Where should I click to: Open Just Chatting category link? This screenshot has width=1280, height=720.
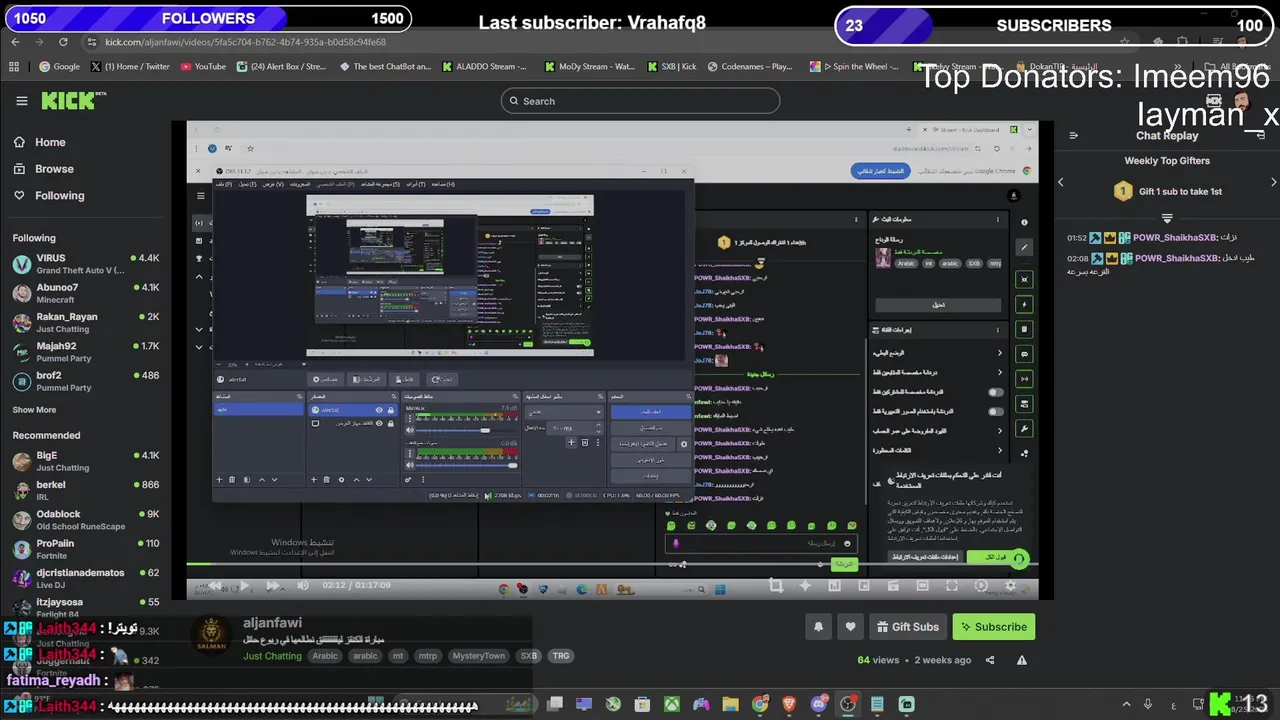[272, 656]
